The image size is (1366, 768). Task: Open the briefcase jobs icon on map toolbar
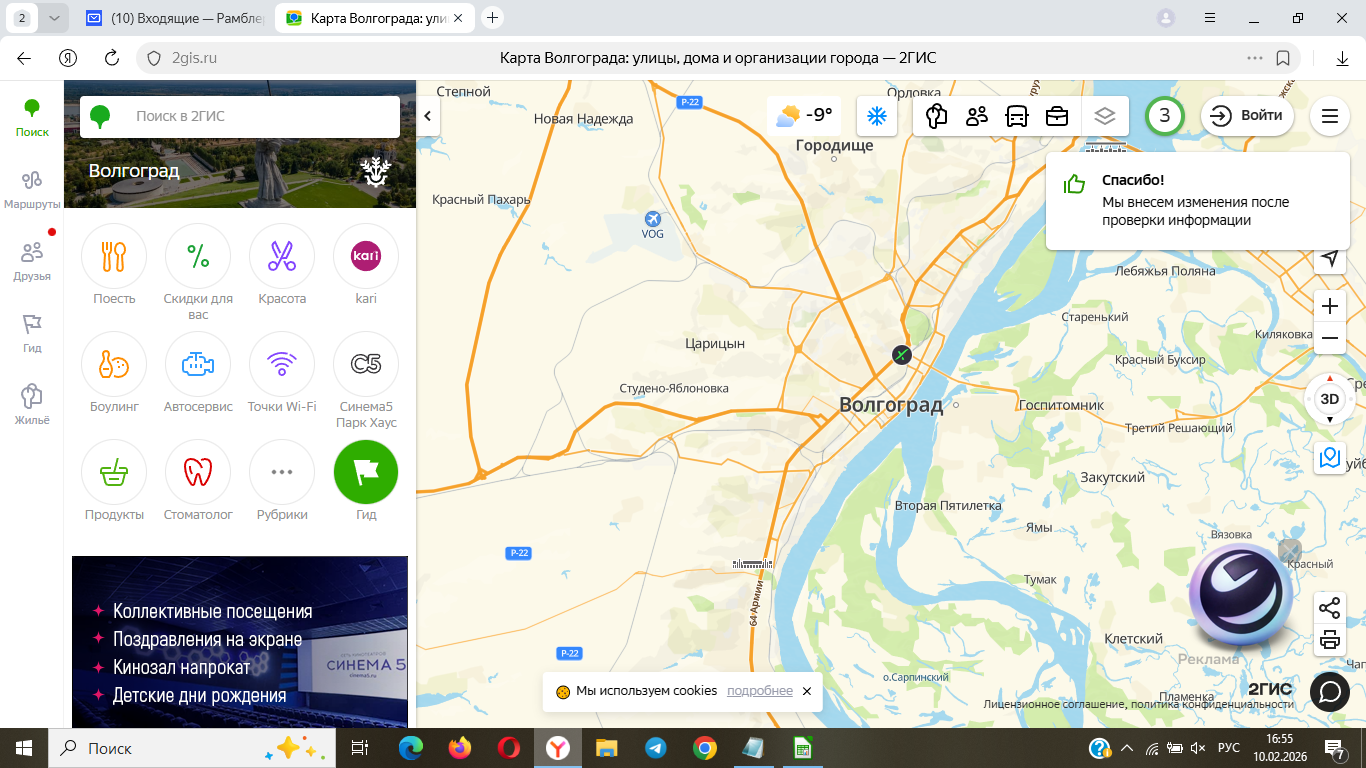coord(1057,116)
